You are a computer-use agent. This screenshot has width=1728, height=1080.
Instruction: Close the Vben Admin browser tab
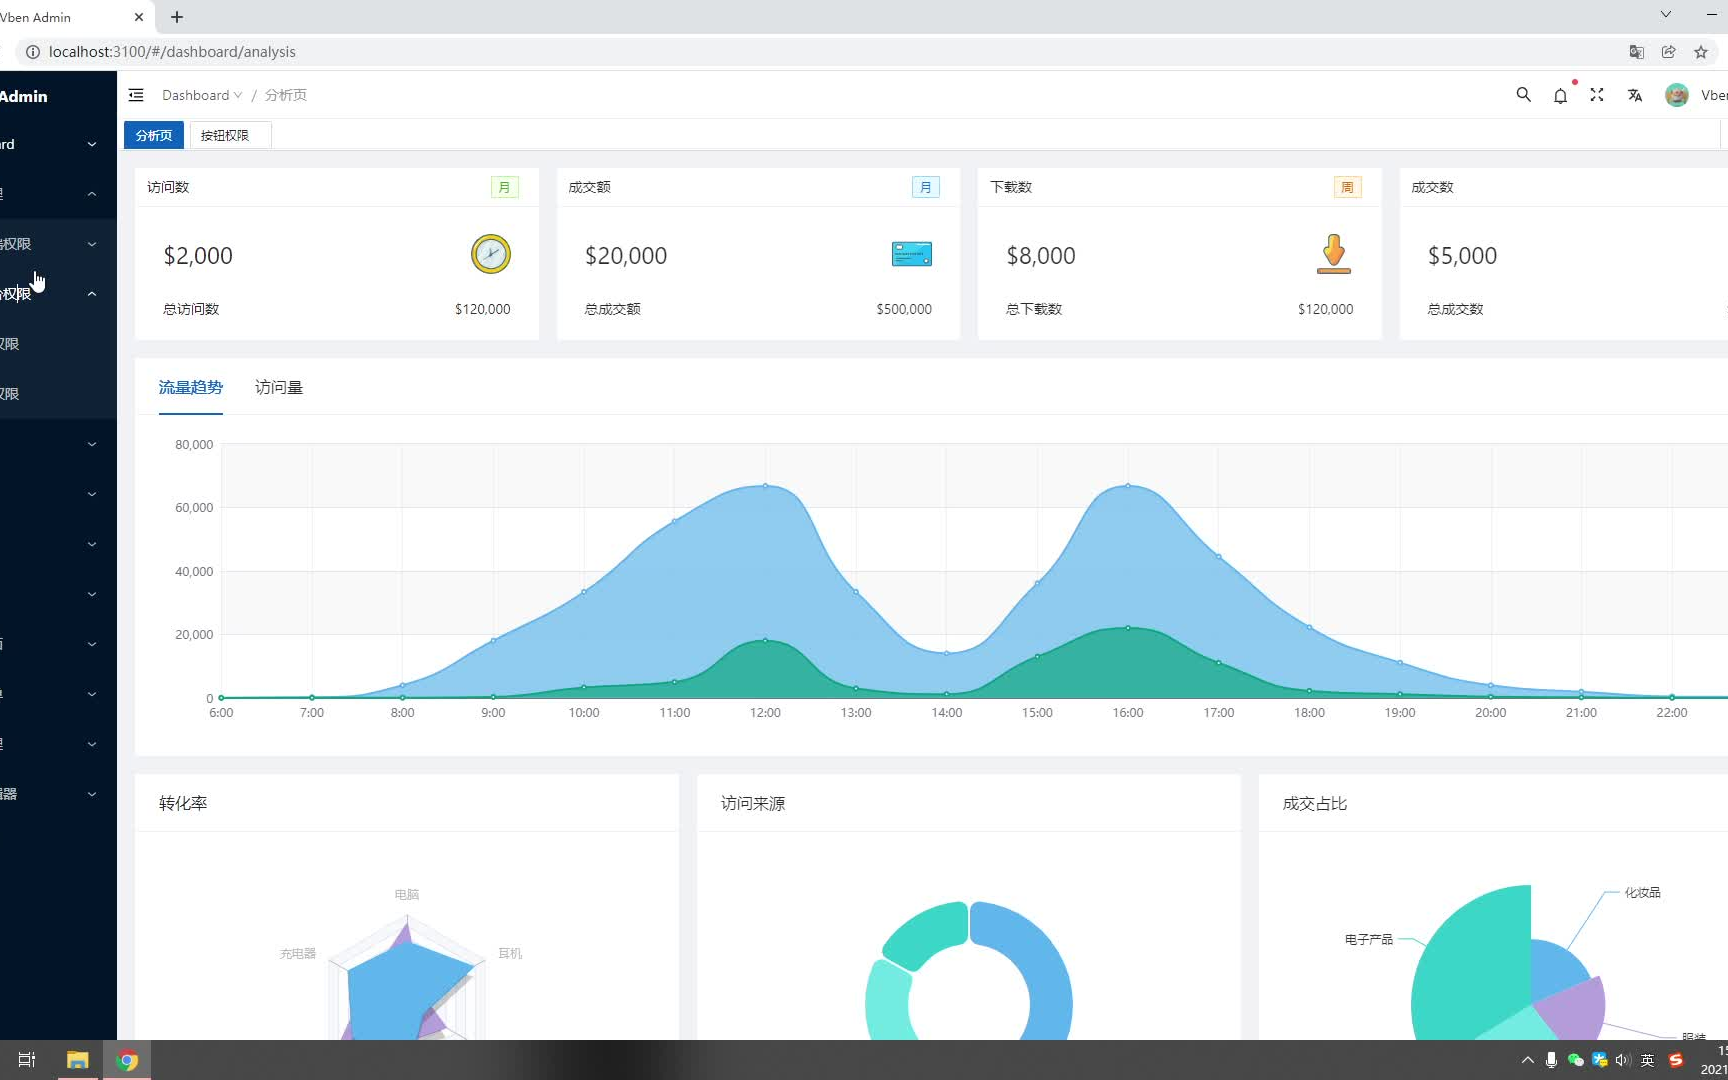pos(139,17)
